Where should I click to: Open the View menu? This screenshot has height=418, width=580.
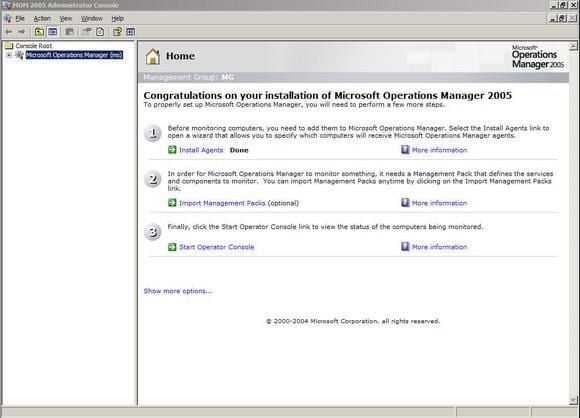point(66,18)
